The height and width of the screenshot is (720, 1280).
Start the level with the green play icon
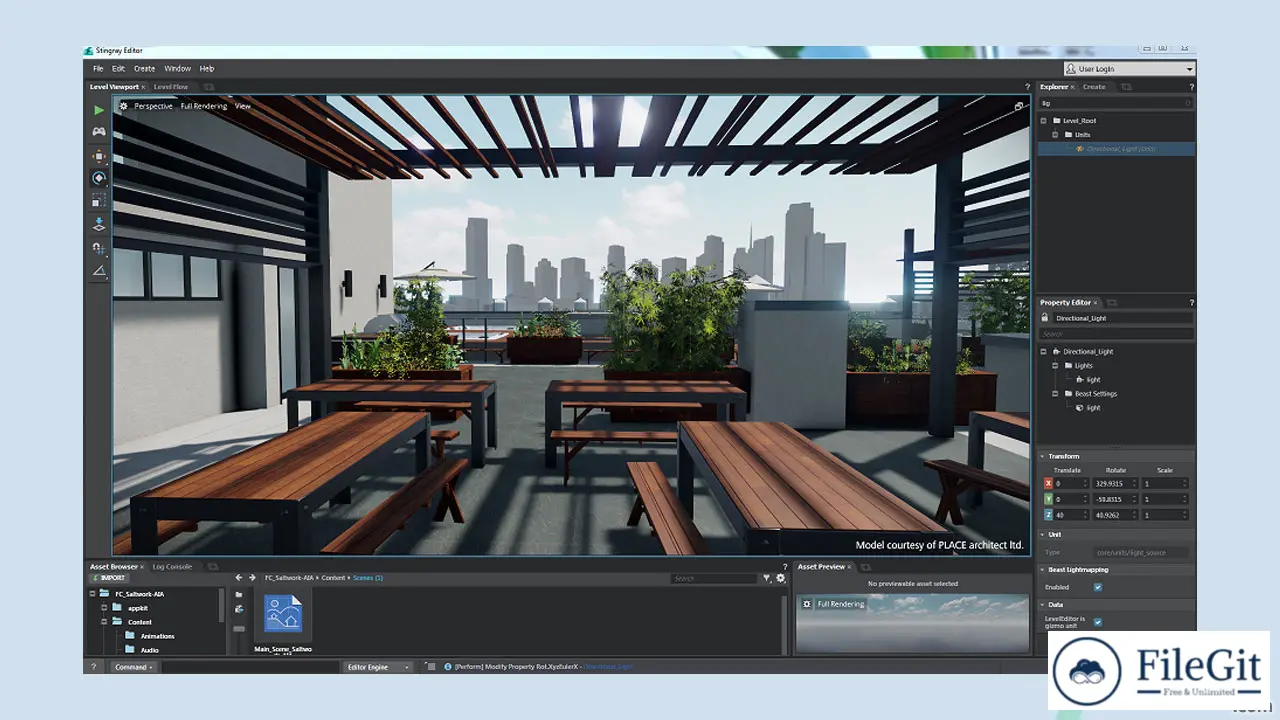[98, 110]
